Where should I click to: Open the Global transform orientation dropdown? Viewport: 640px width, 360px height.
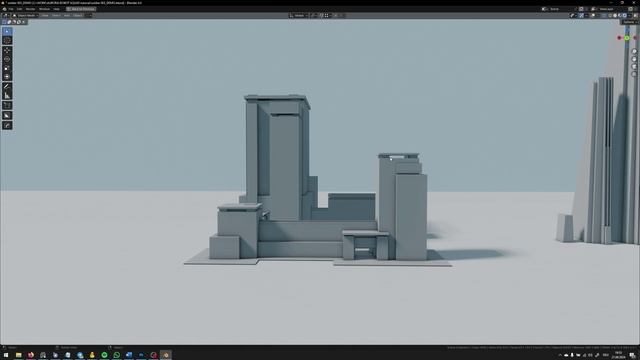click(x=299, y=16)
